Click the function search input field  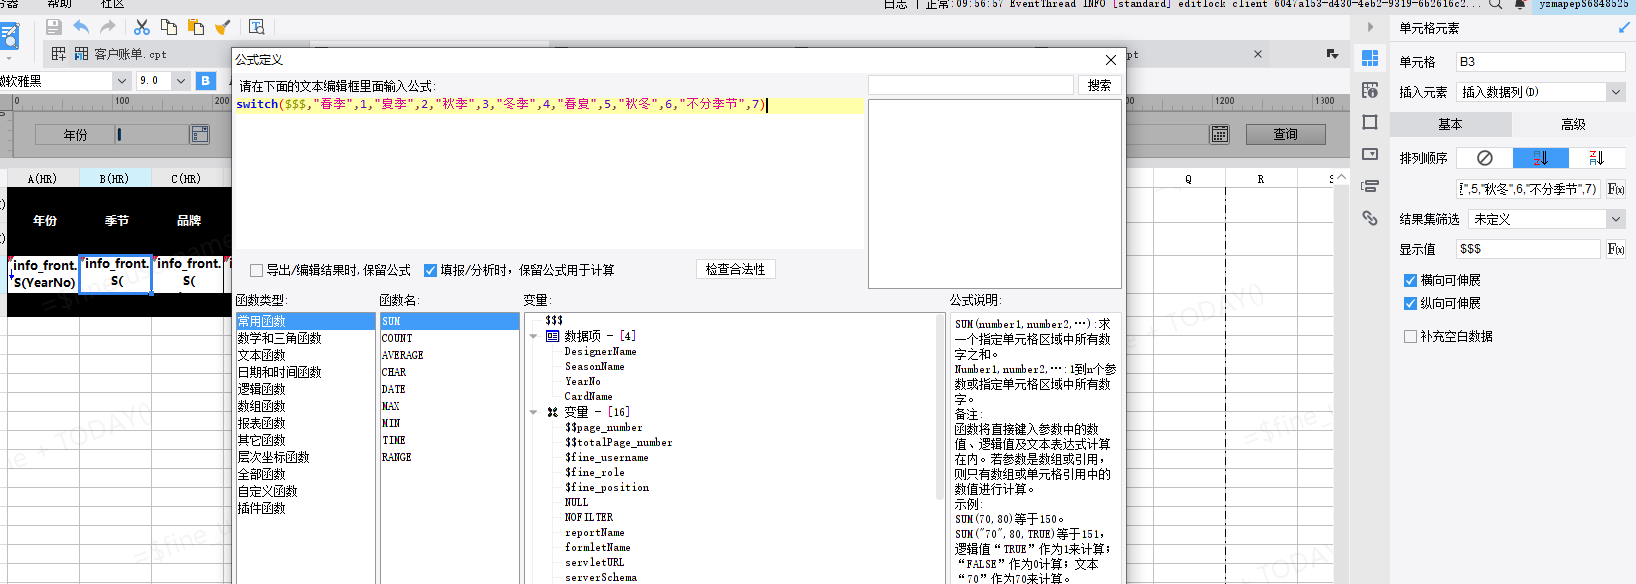[970, 86]
